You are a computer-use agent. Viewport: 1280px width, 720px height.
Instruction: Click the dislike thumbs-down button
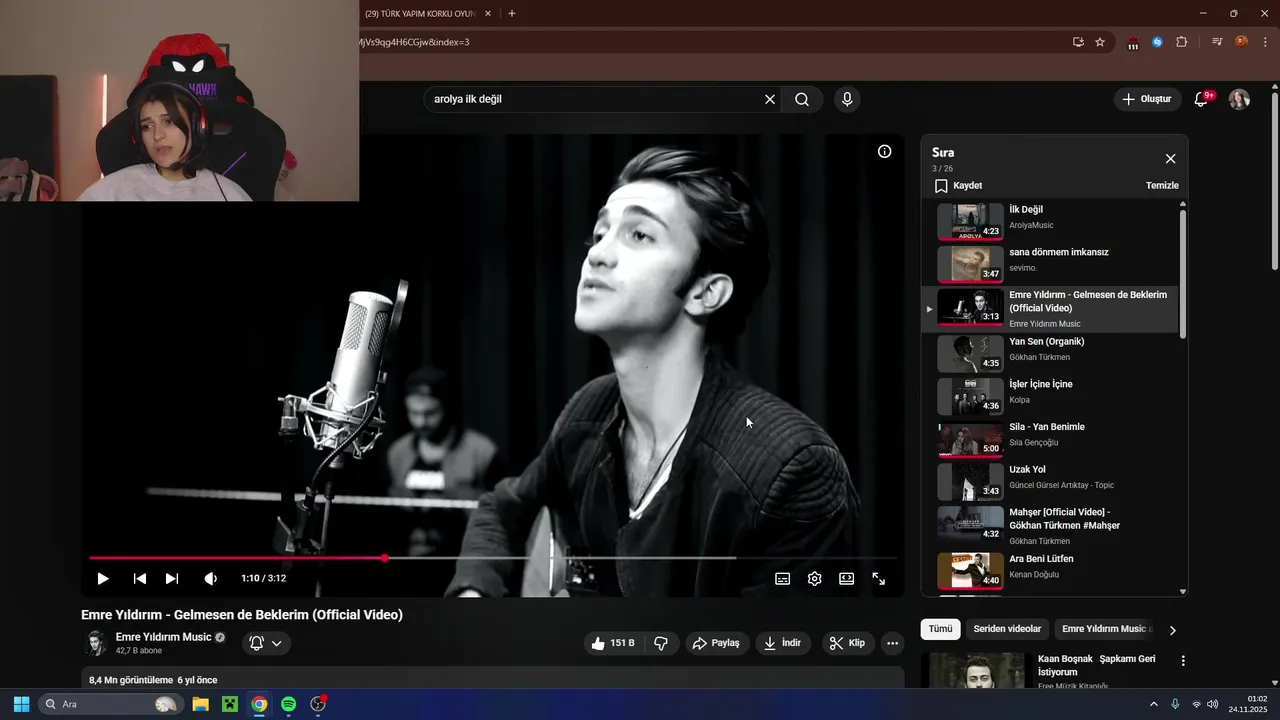(661, 643)
